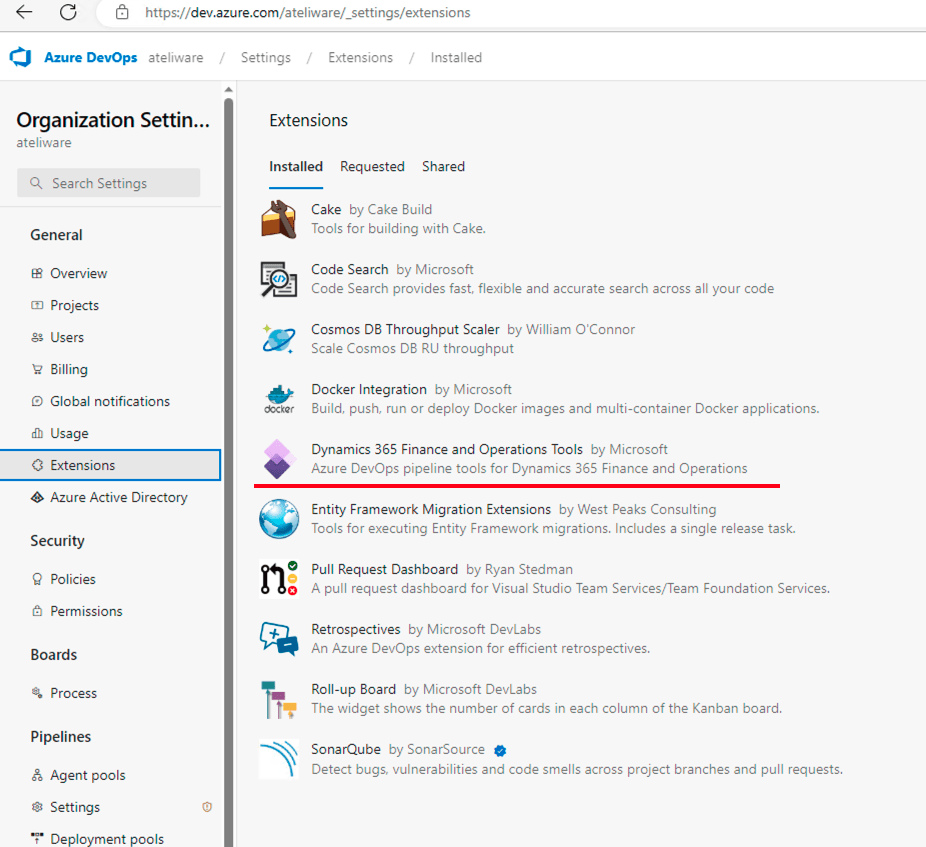This screenshot has width=926, height=847.
Task: Click the Cake extension icon
Action: point(279,219)
